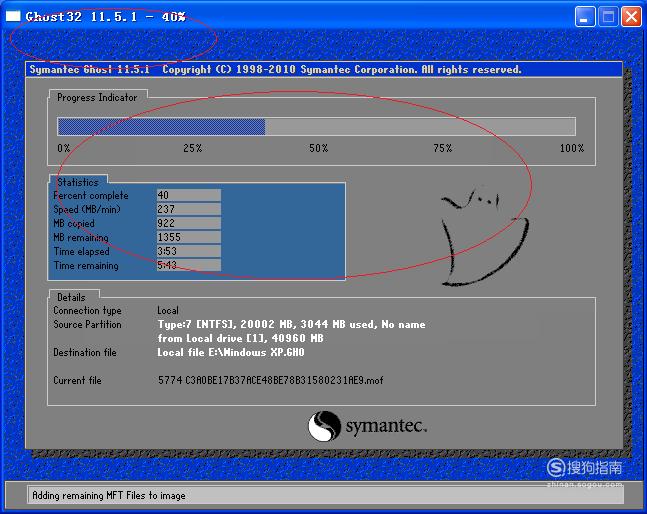647x514 pixels.
Task: Click the 'Details' group label
Action: 71,297
